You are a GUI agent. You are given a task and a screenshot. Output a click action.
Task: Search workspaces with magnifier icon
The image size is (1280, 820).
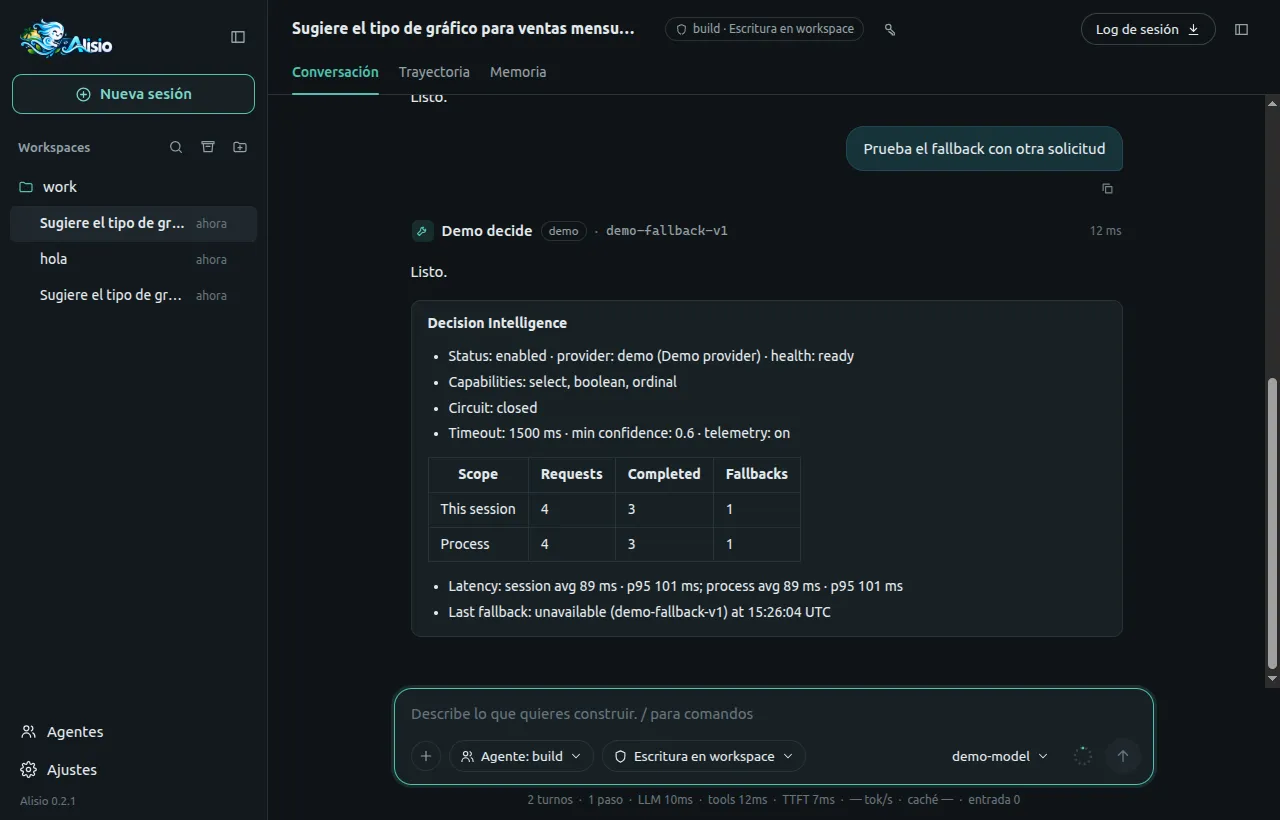[x=176, y=147]
